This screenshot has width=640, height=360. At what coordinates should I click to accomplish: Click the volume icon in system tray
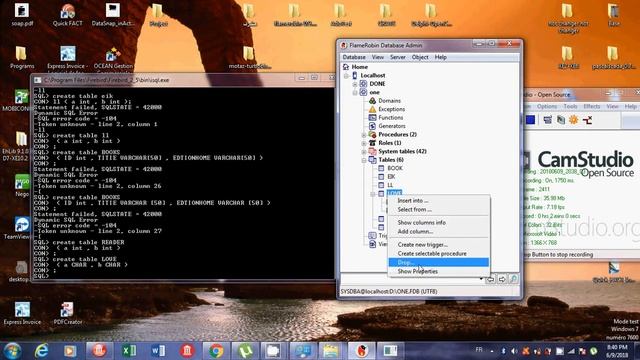tap(514, 351)
